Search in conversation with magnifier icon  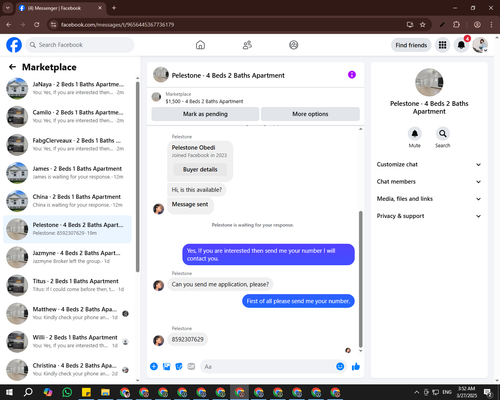coord(443,134)
